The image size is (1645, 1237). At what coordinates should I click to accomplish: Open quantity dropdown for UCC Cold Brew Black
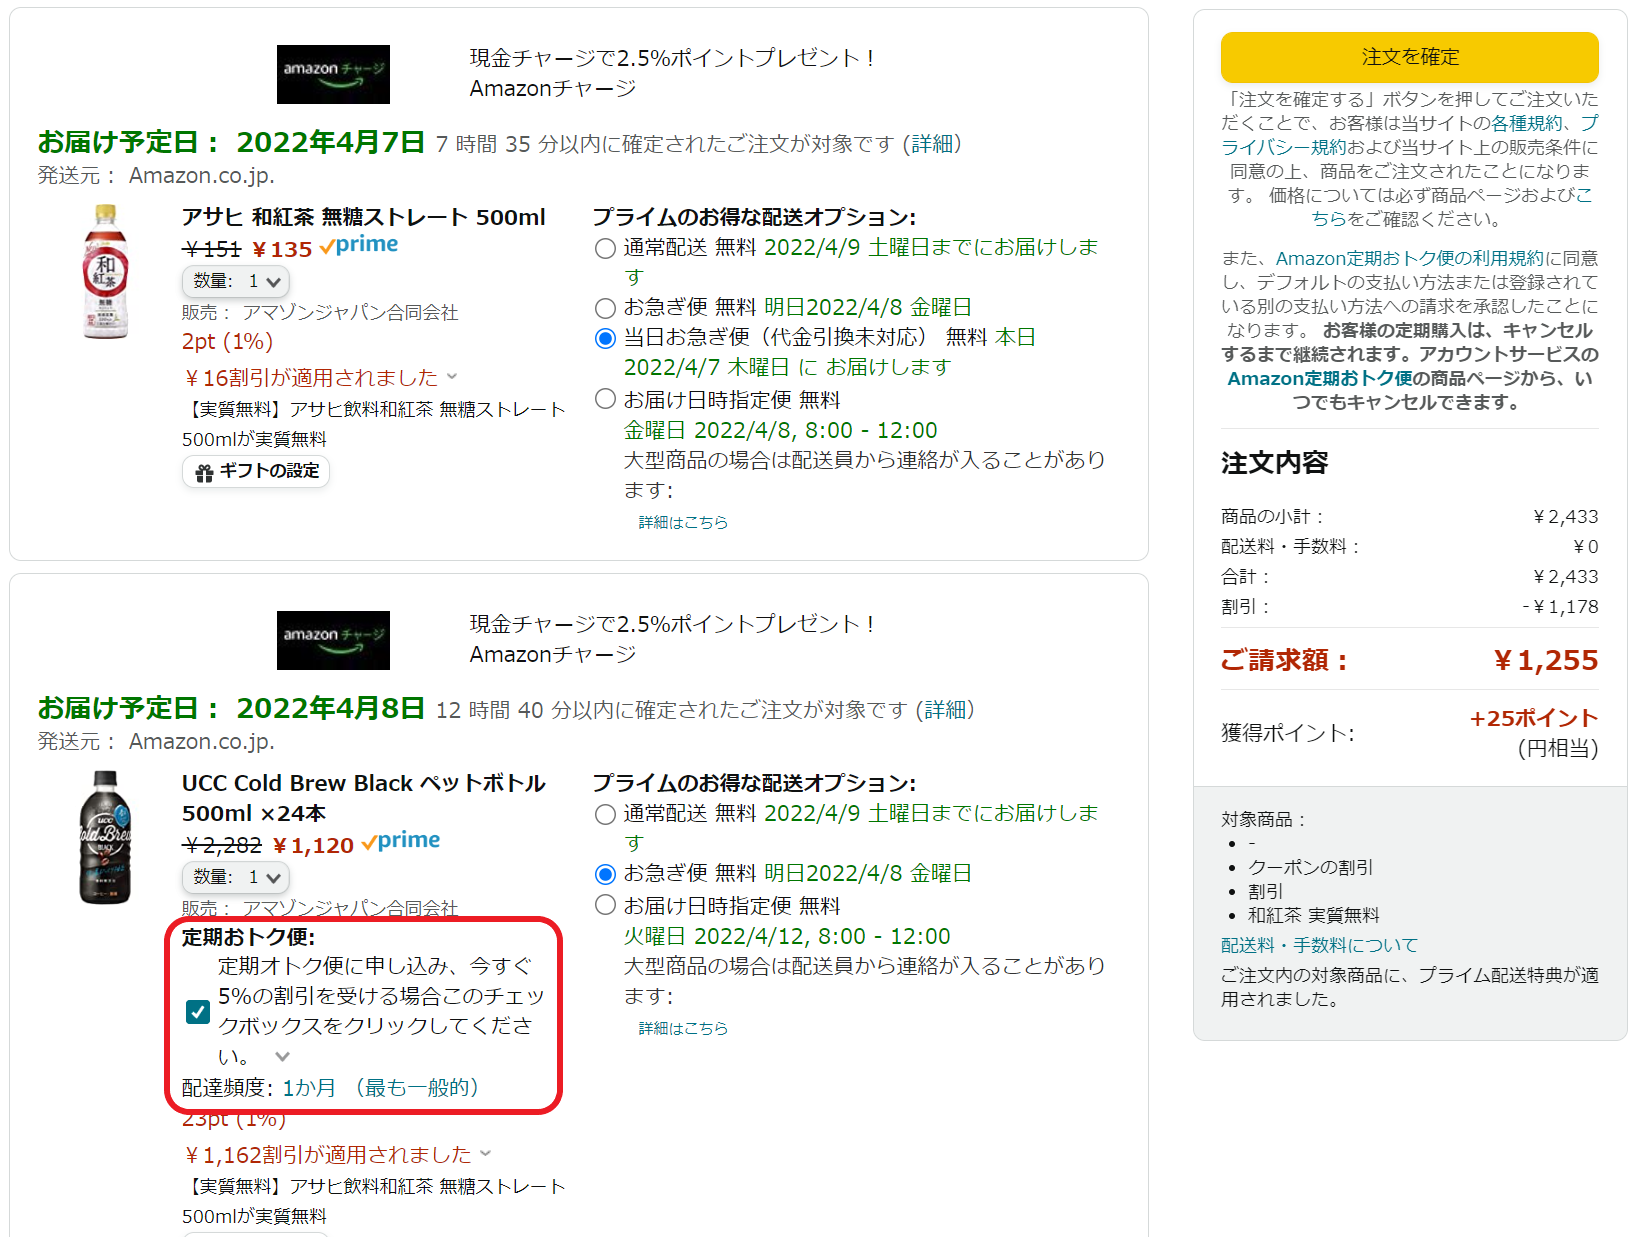tap(236, 877)
